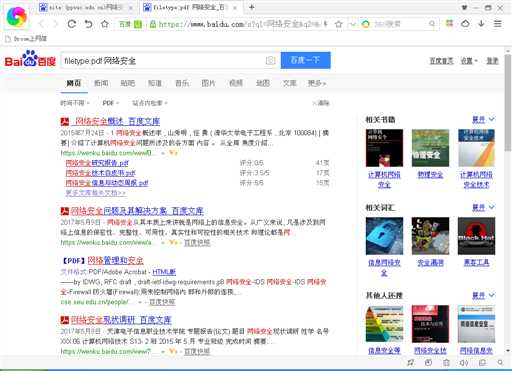The image size is (512, 371).
Task: Go back with the browser back arrow
Action: 41,24
